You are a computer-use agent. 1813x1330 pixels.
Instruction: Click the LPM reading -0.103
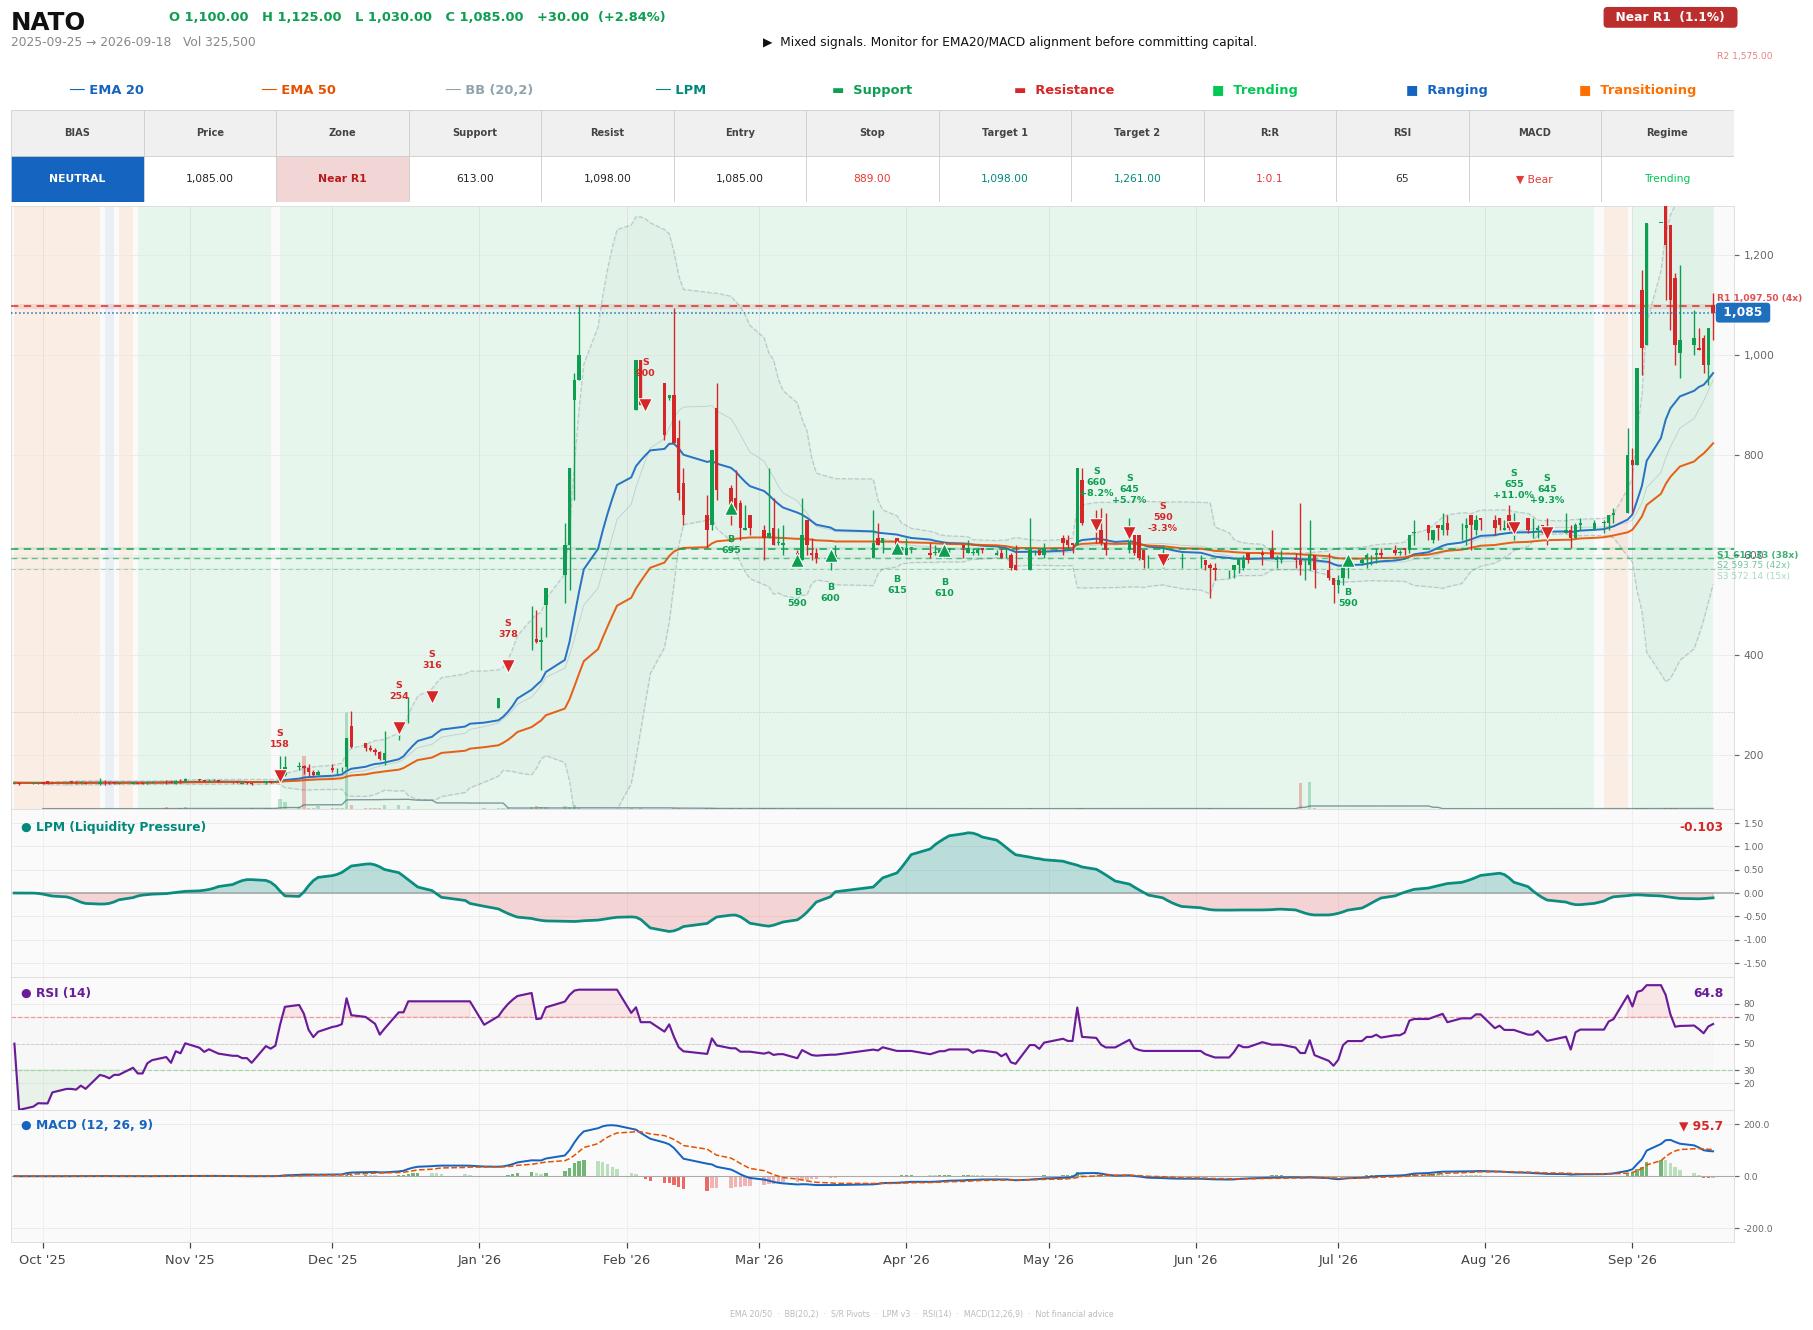pyautogui.click(x=1701, y=827)
